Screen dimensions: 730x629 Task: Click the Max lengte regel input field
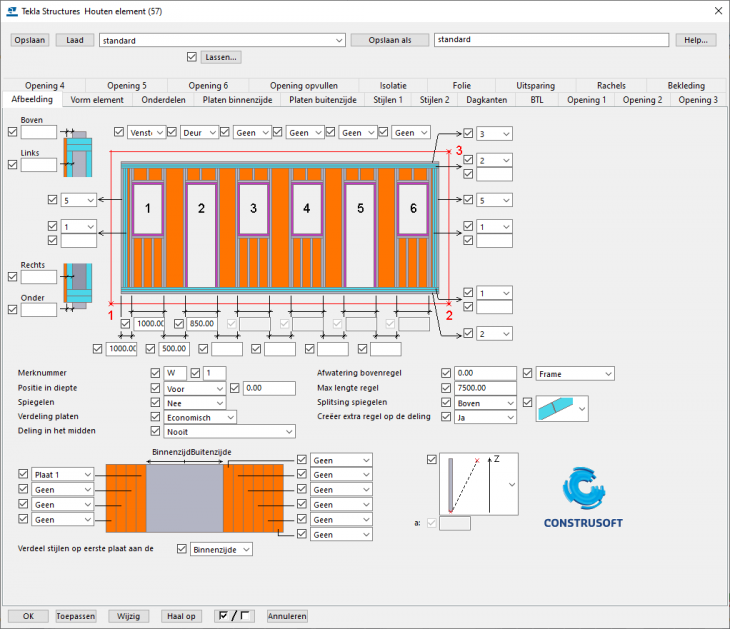(485, 388)
